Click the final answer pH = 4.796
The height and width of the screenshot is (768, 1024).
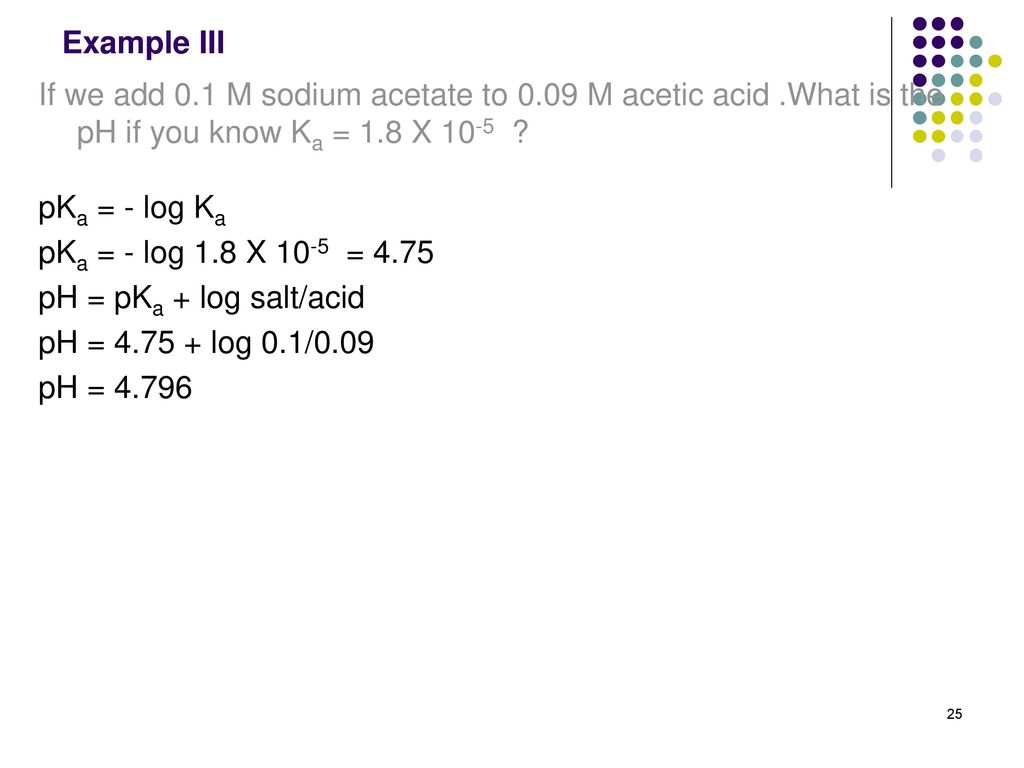click(115, 388)
